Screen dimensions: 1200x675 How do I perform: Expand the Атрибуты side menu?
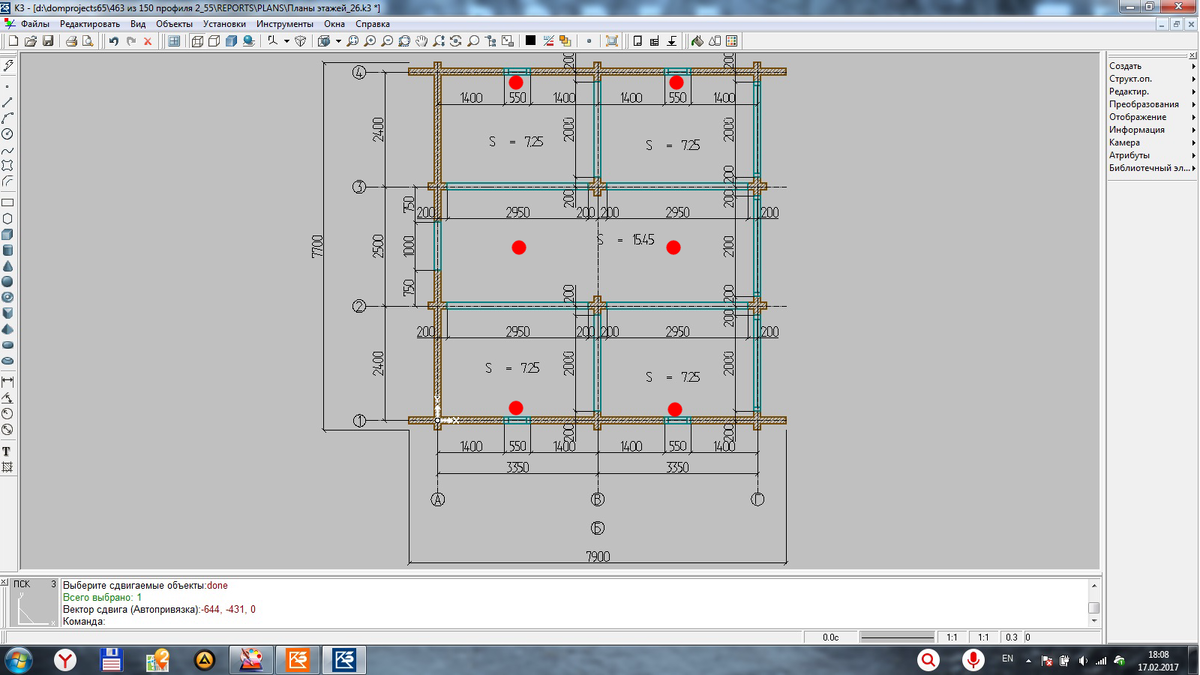coord(1152,155)
